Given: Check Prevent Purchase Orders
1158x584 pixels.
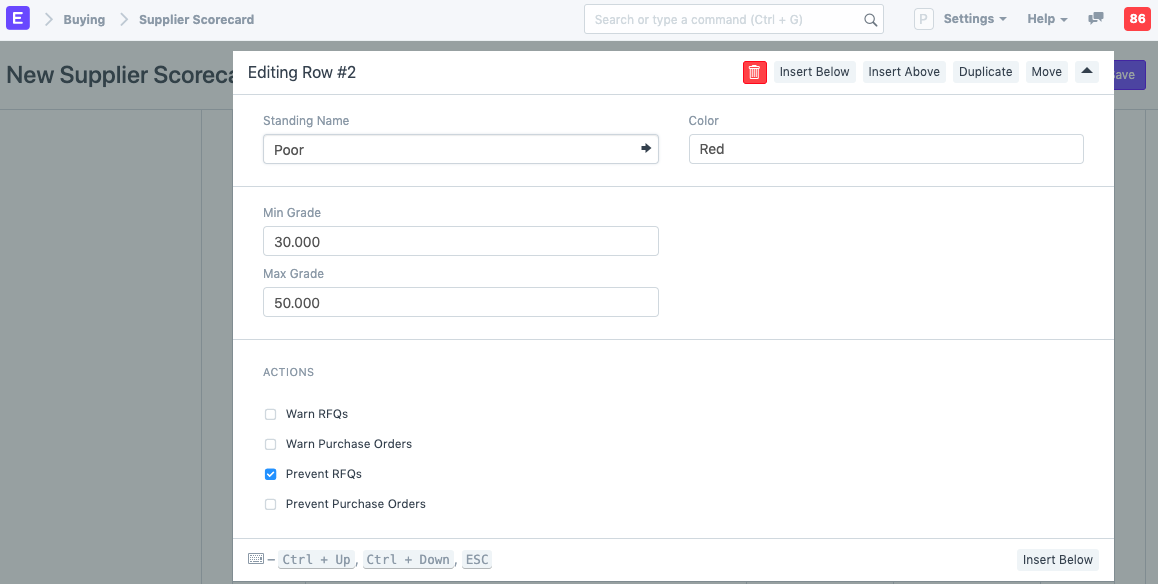Looking at the screenshot, I should 270,503.
